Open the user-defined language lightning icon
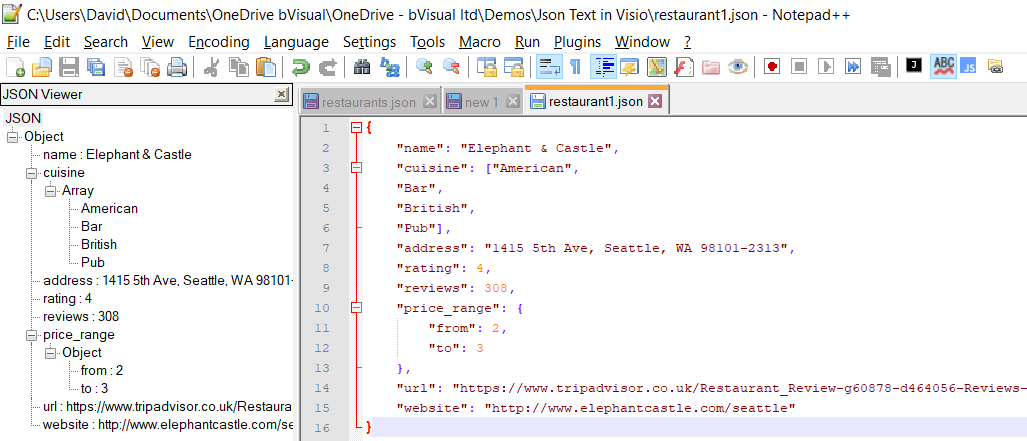Screen dimensions: 1027x441 [629, 67]
